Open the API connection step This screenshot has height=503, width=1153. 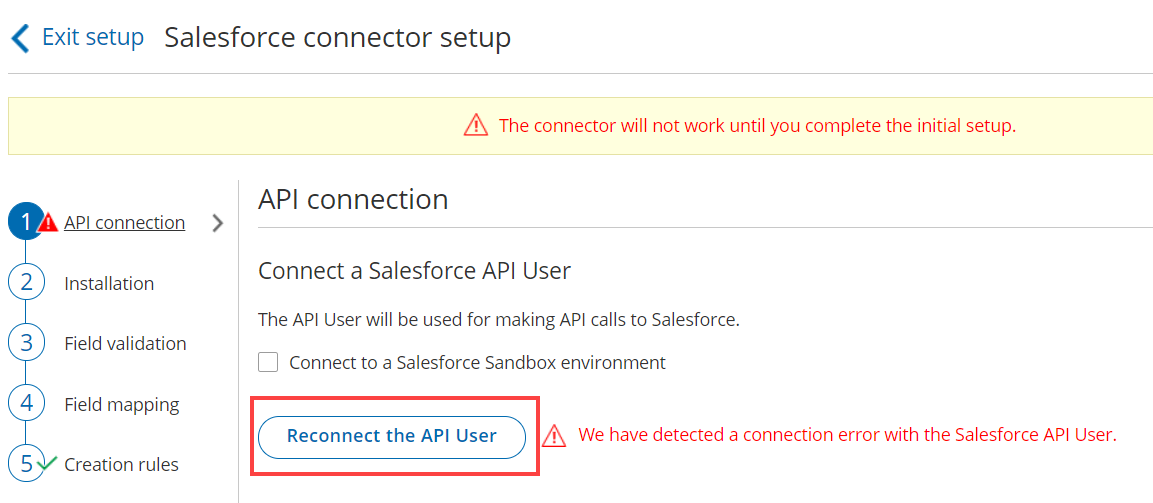point(124,223)
